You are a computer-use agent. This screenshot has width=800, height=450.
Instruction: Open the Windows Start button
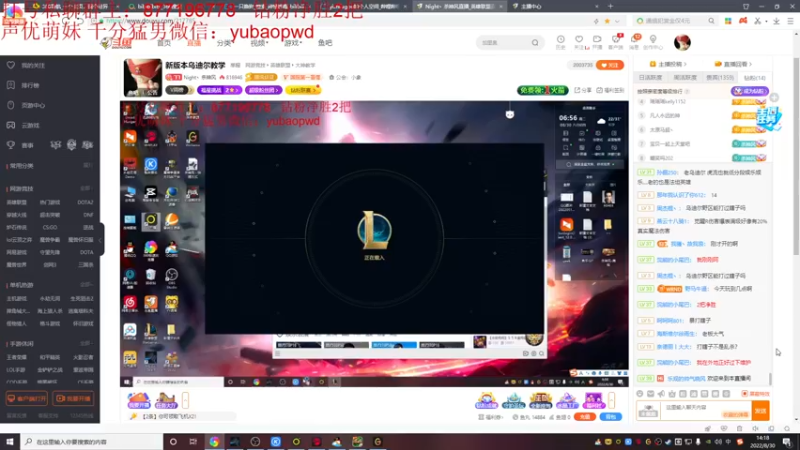click(10, 442)
